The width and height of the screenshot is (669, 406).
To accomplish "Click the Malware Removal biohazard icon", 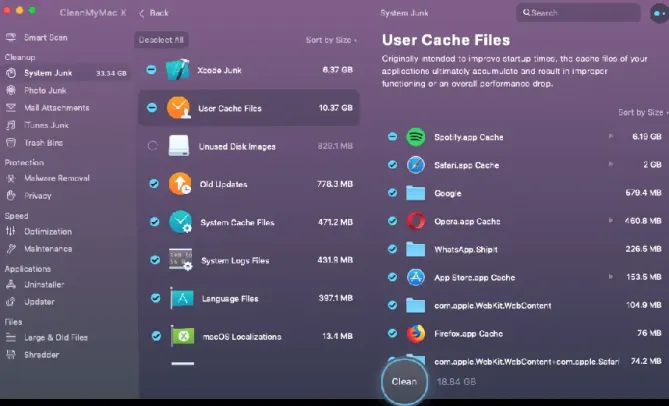I will (11, 178).
